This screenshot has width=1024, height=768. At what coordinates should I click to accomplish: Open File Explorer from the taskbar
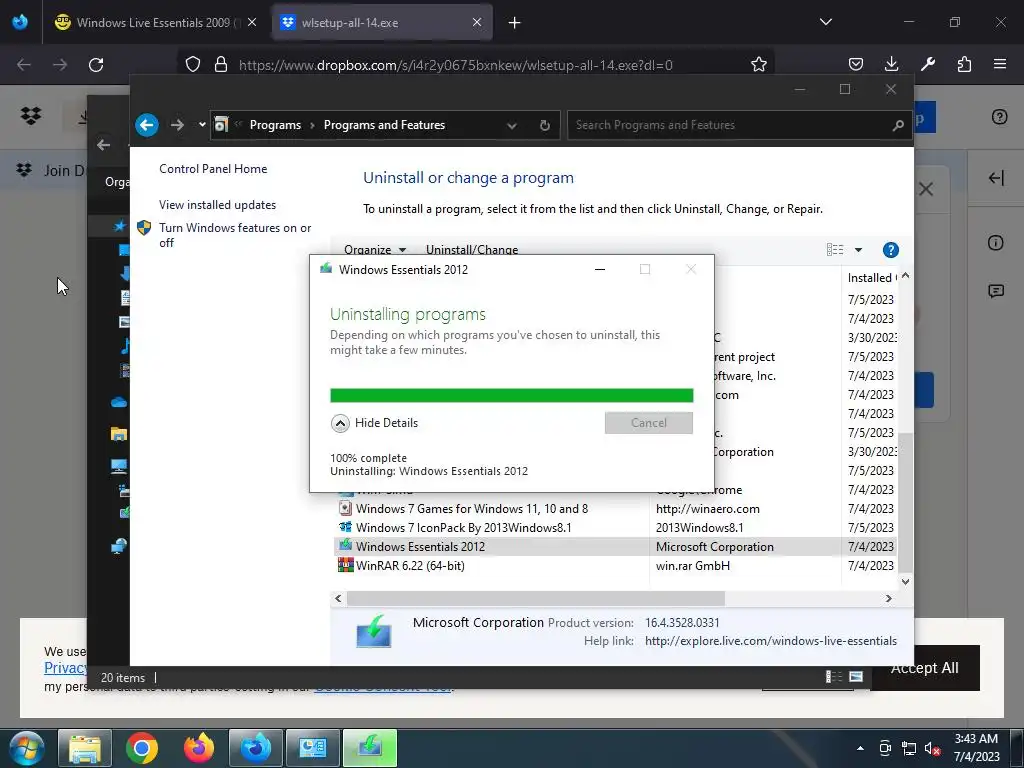point(85,748)
